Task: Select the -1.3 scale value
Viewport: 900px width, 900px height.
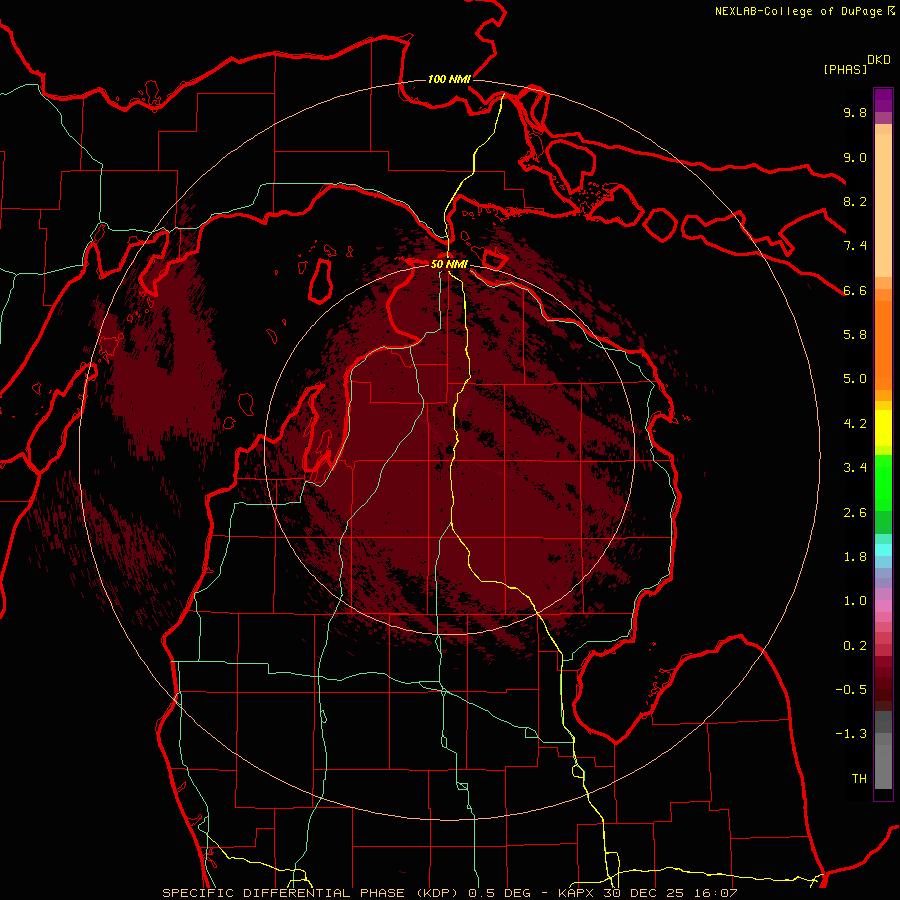Action: (851, 734)
